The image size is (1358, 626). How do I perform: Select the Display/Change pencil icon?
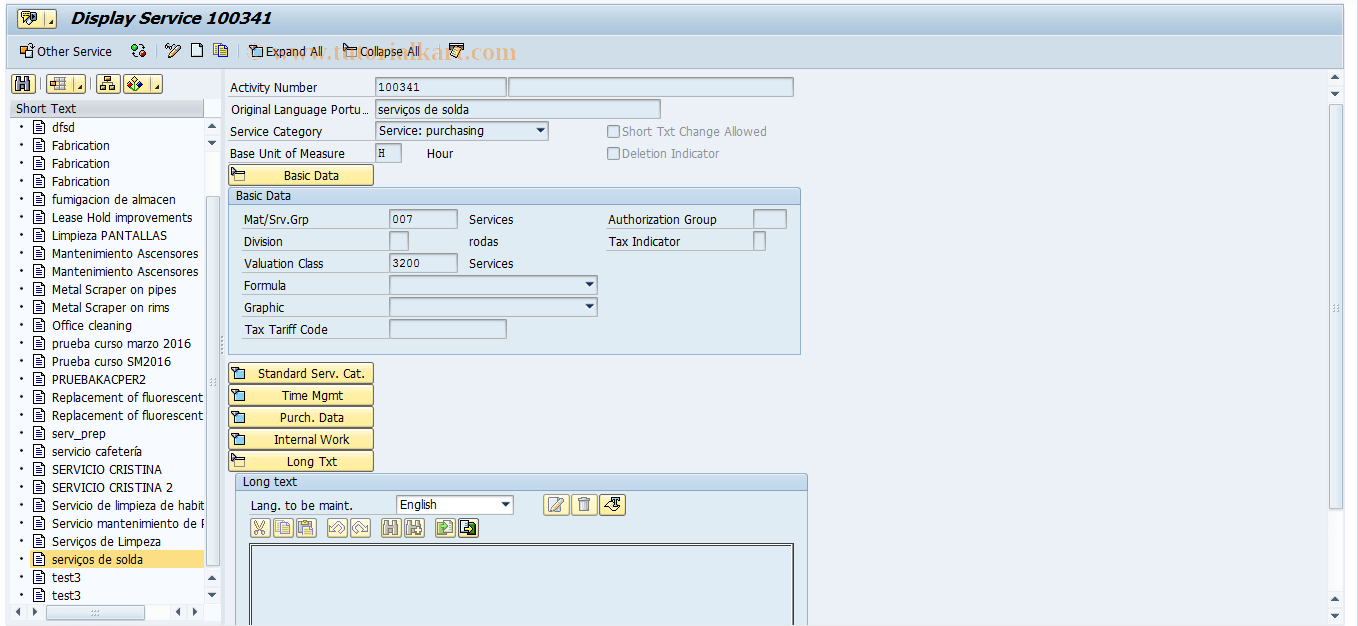(172, 50)
